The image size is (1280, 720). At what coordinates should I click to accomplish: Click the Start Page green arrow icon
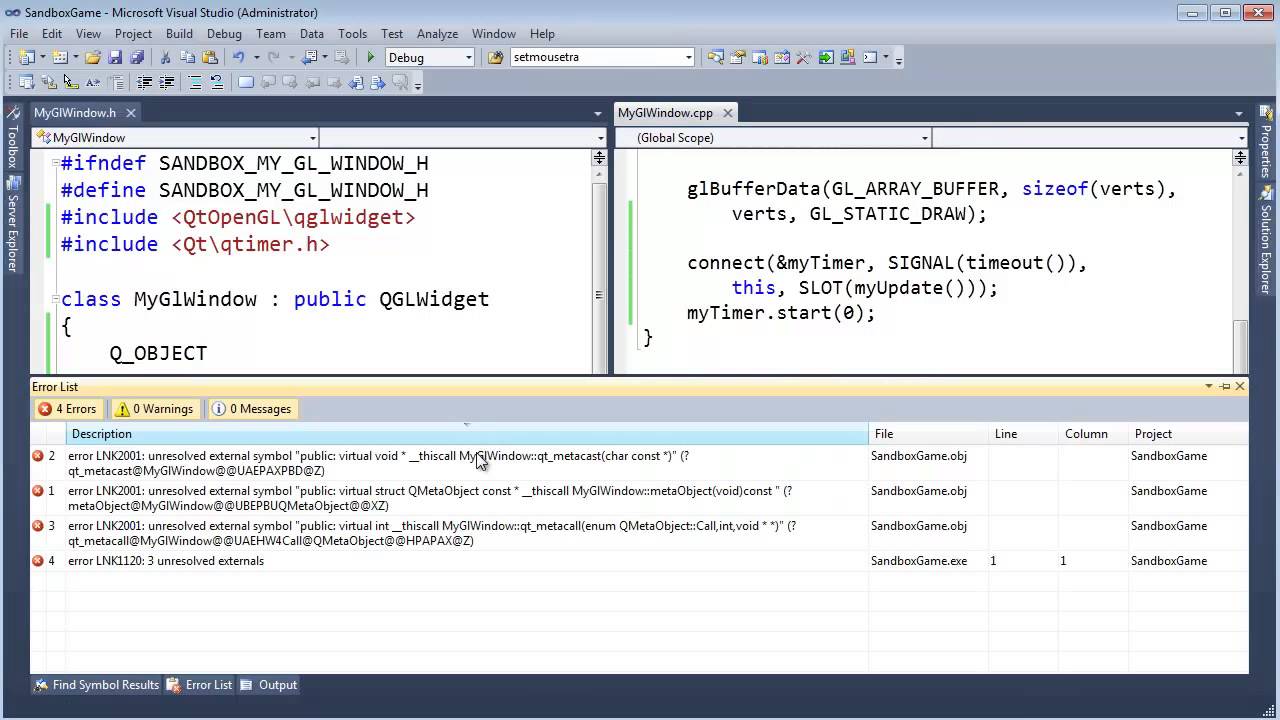(826, 57)
